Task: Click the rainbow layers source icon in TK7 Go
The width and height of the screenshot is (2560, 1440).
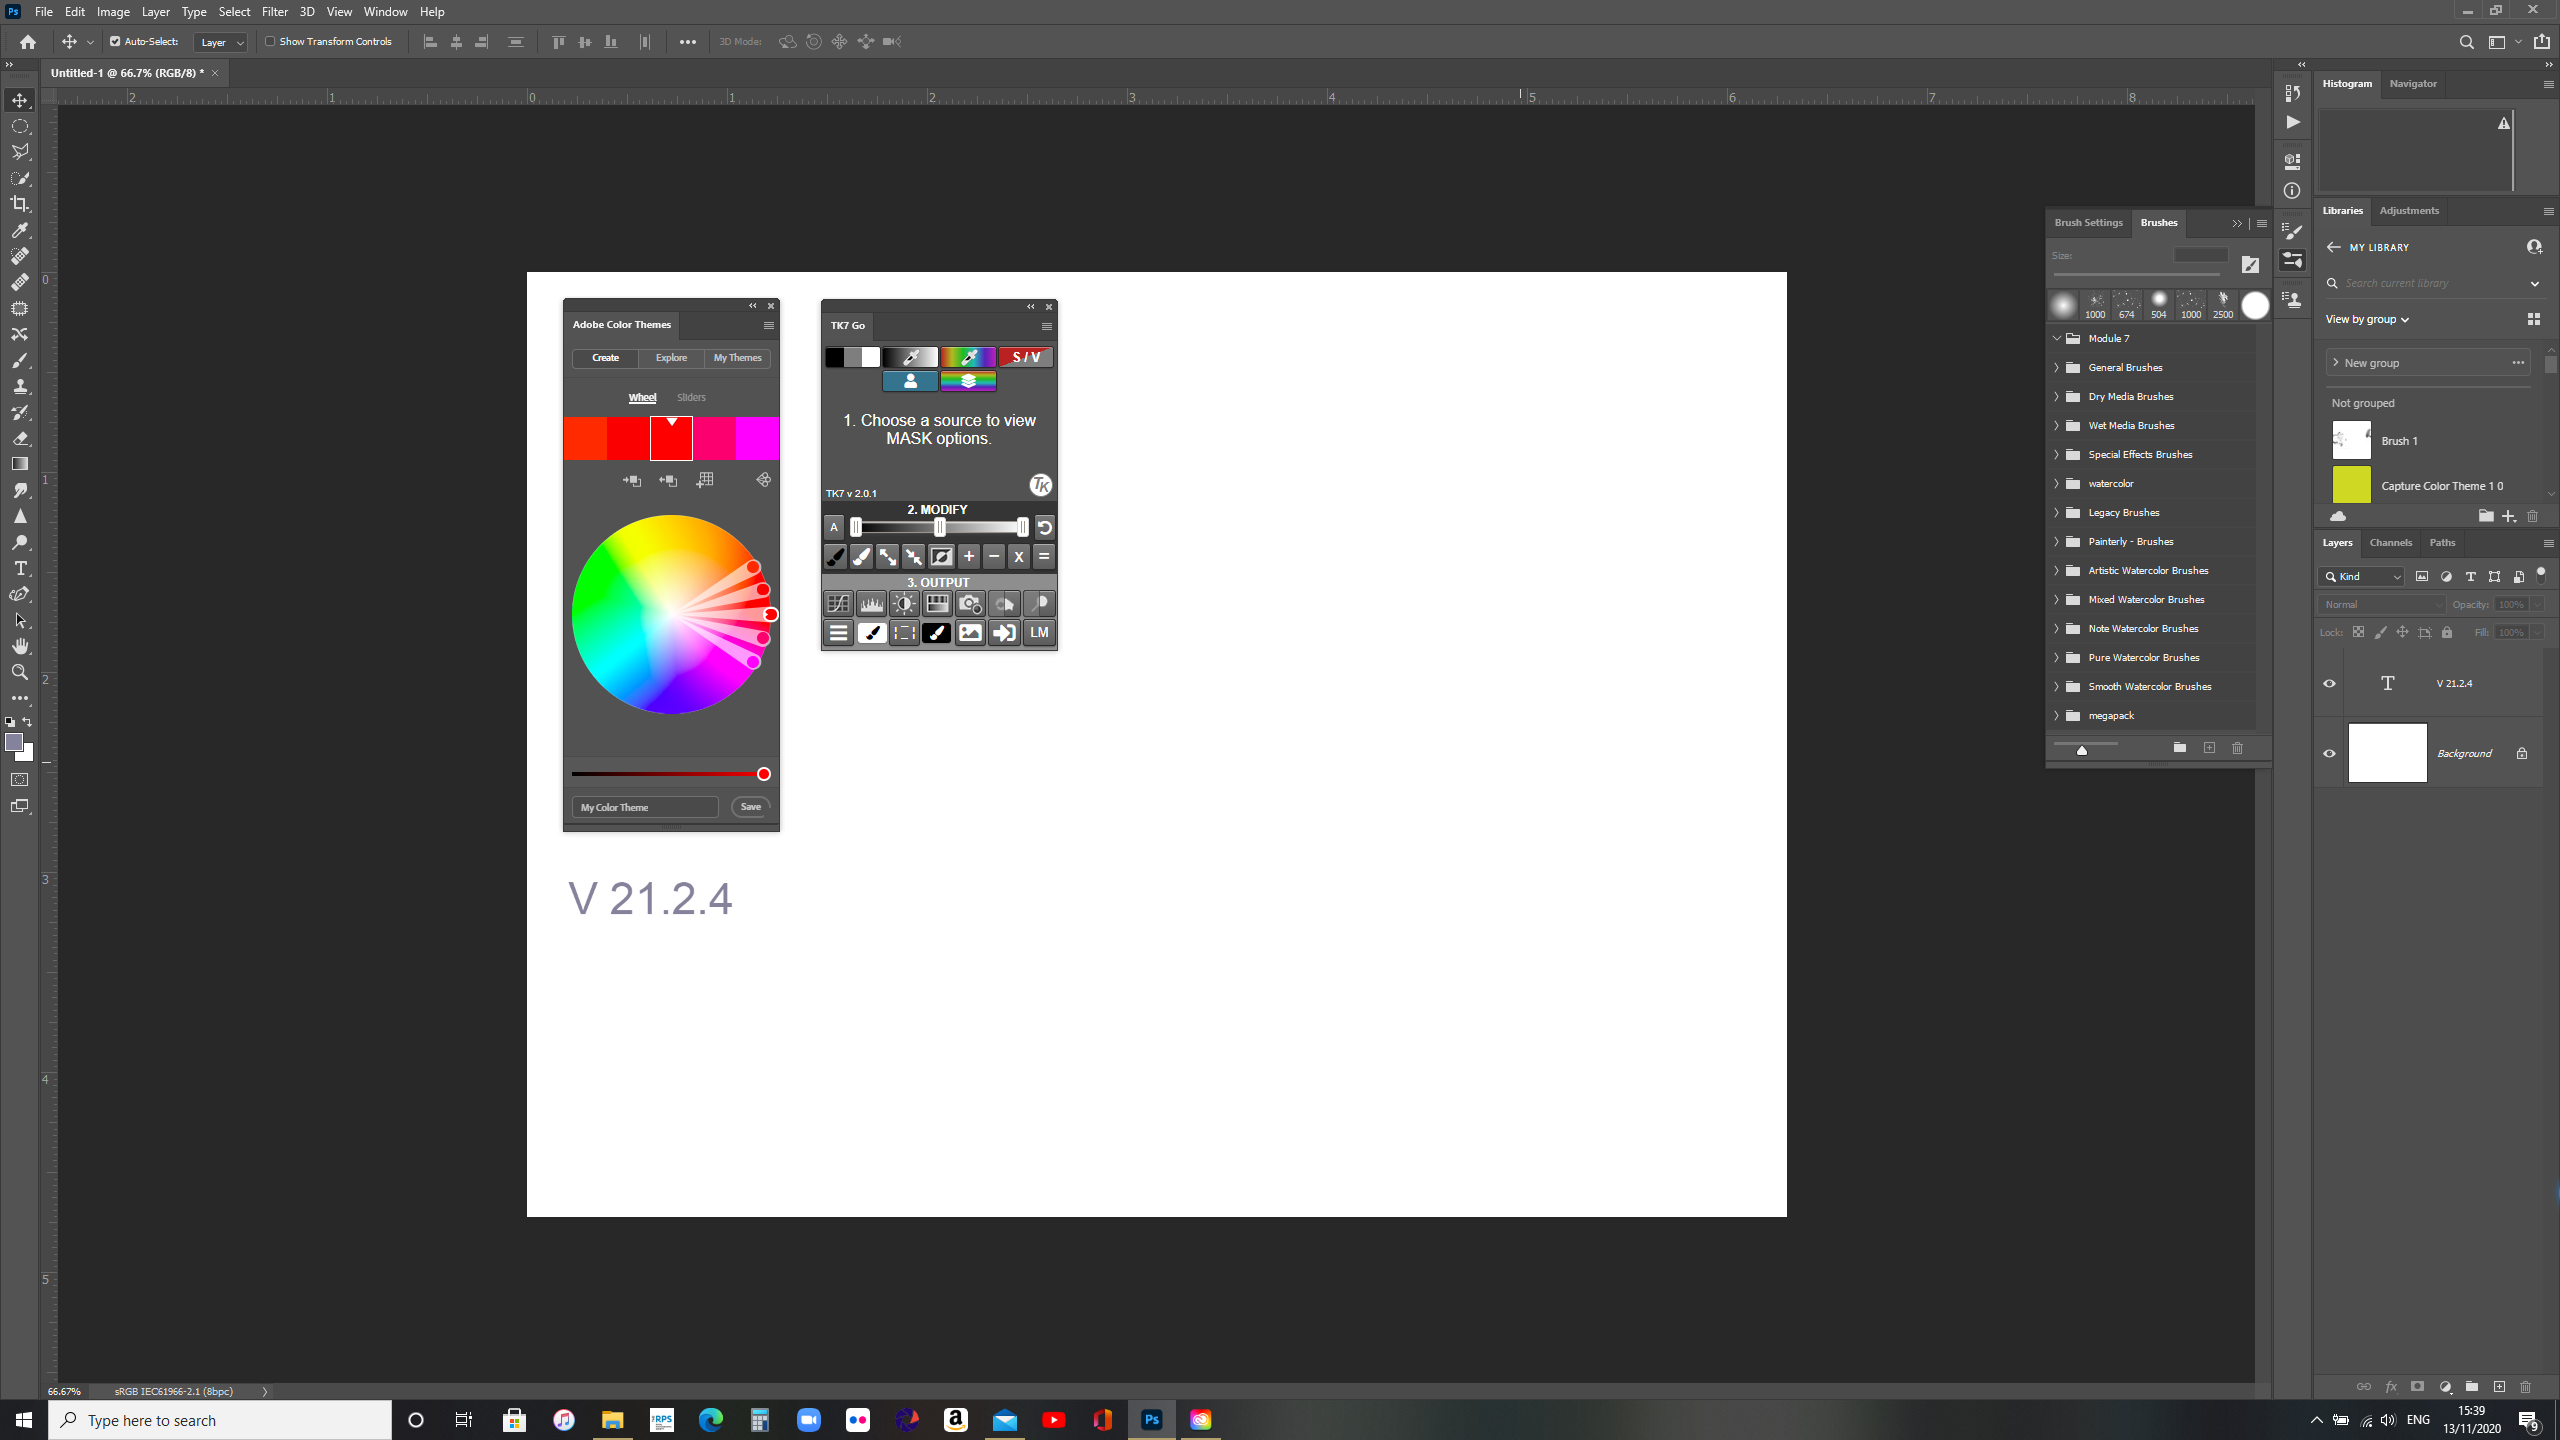Action: 967,381
